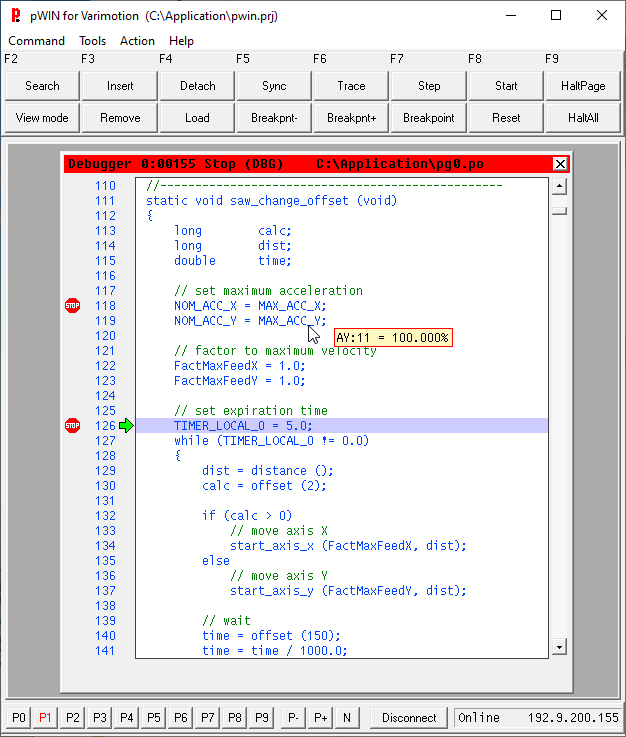Screen dimensions: 626x737
Task: Click the Sync button
Action: (x=274, y=86)
